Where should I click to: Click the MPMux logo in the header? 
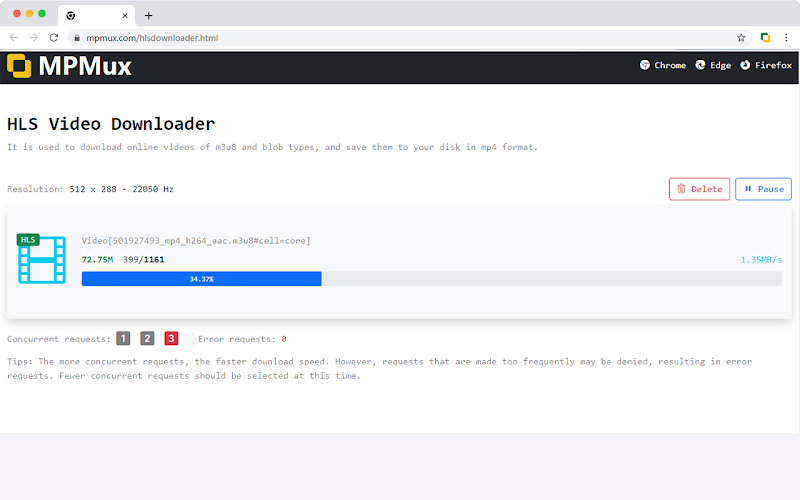69,66
